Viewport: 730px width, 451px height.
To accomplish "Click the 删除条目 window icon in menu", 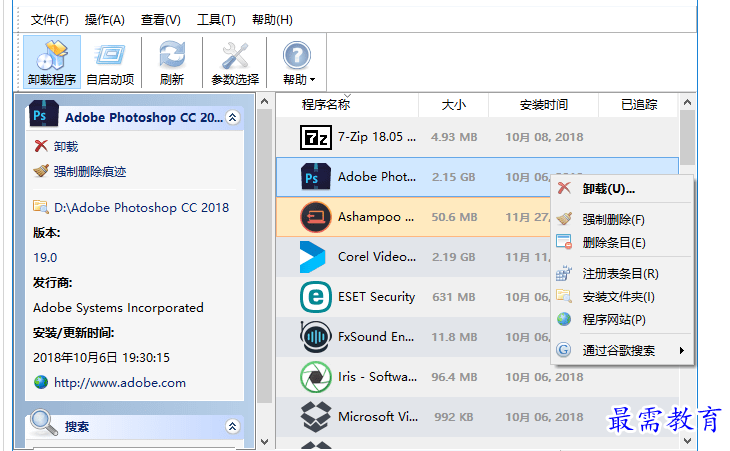I will click(x=564, y=242).
